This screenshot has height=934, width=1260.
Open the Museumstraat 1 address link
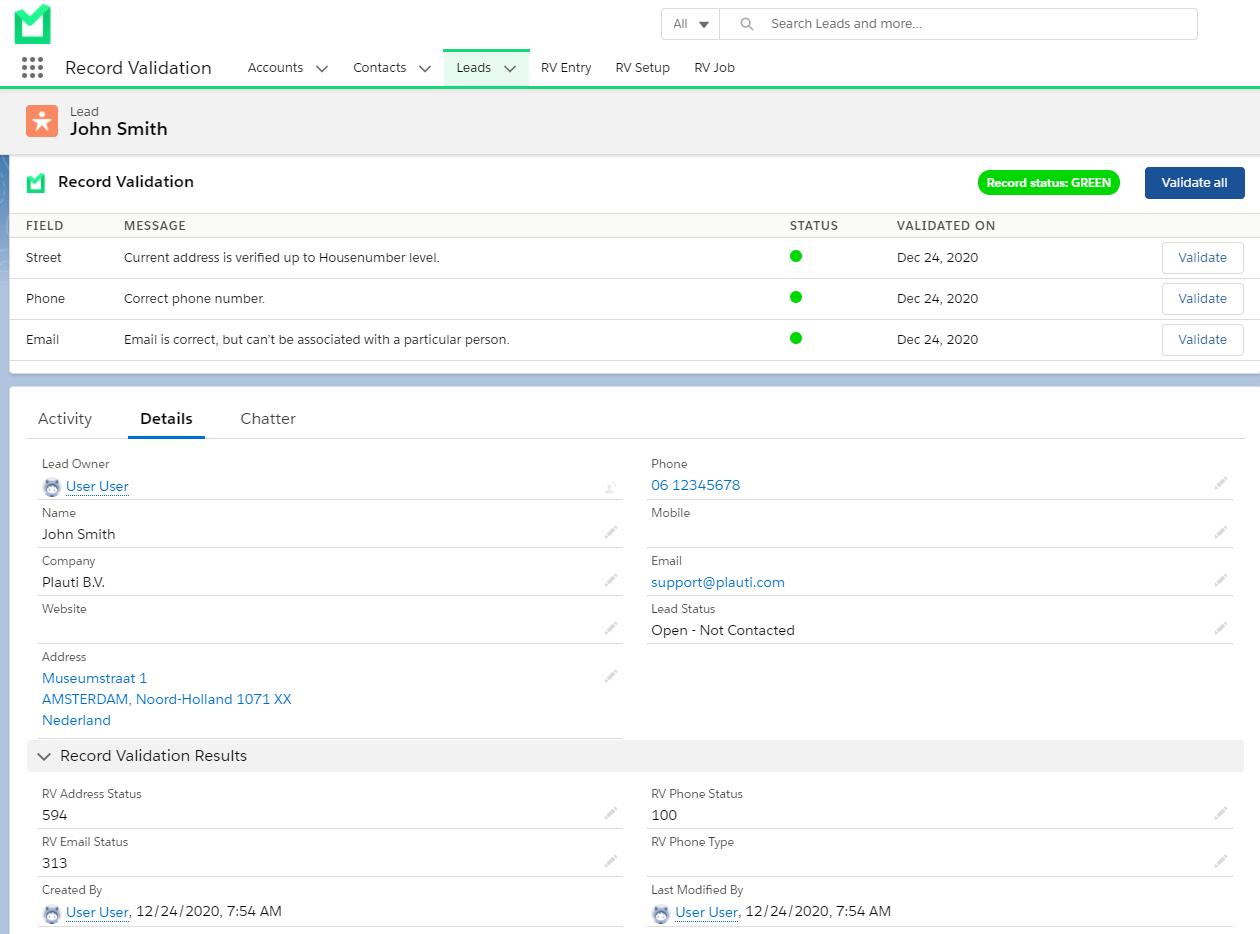pos(94,678)
